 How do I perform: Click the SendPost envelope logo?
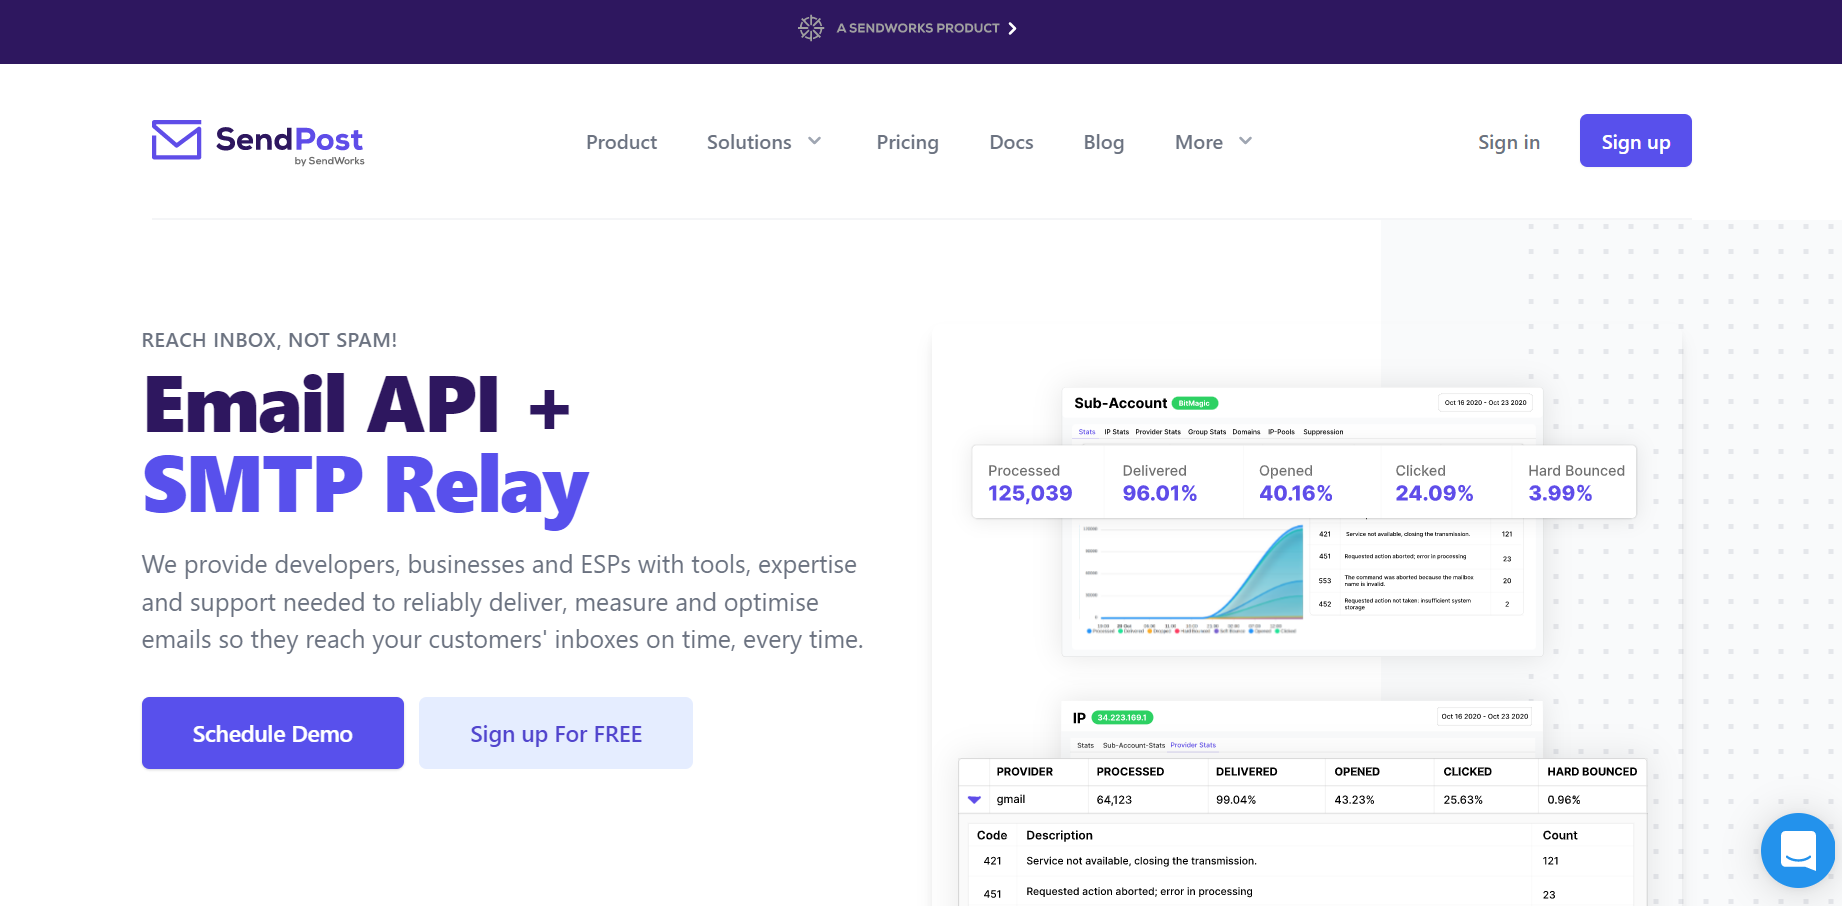176,142
